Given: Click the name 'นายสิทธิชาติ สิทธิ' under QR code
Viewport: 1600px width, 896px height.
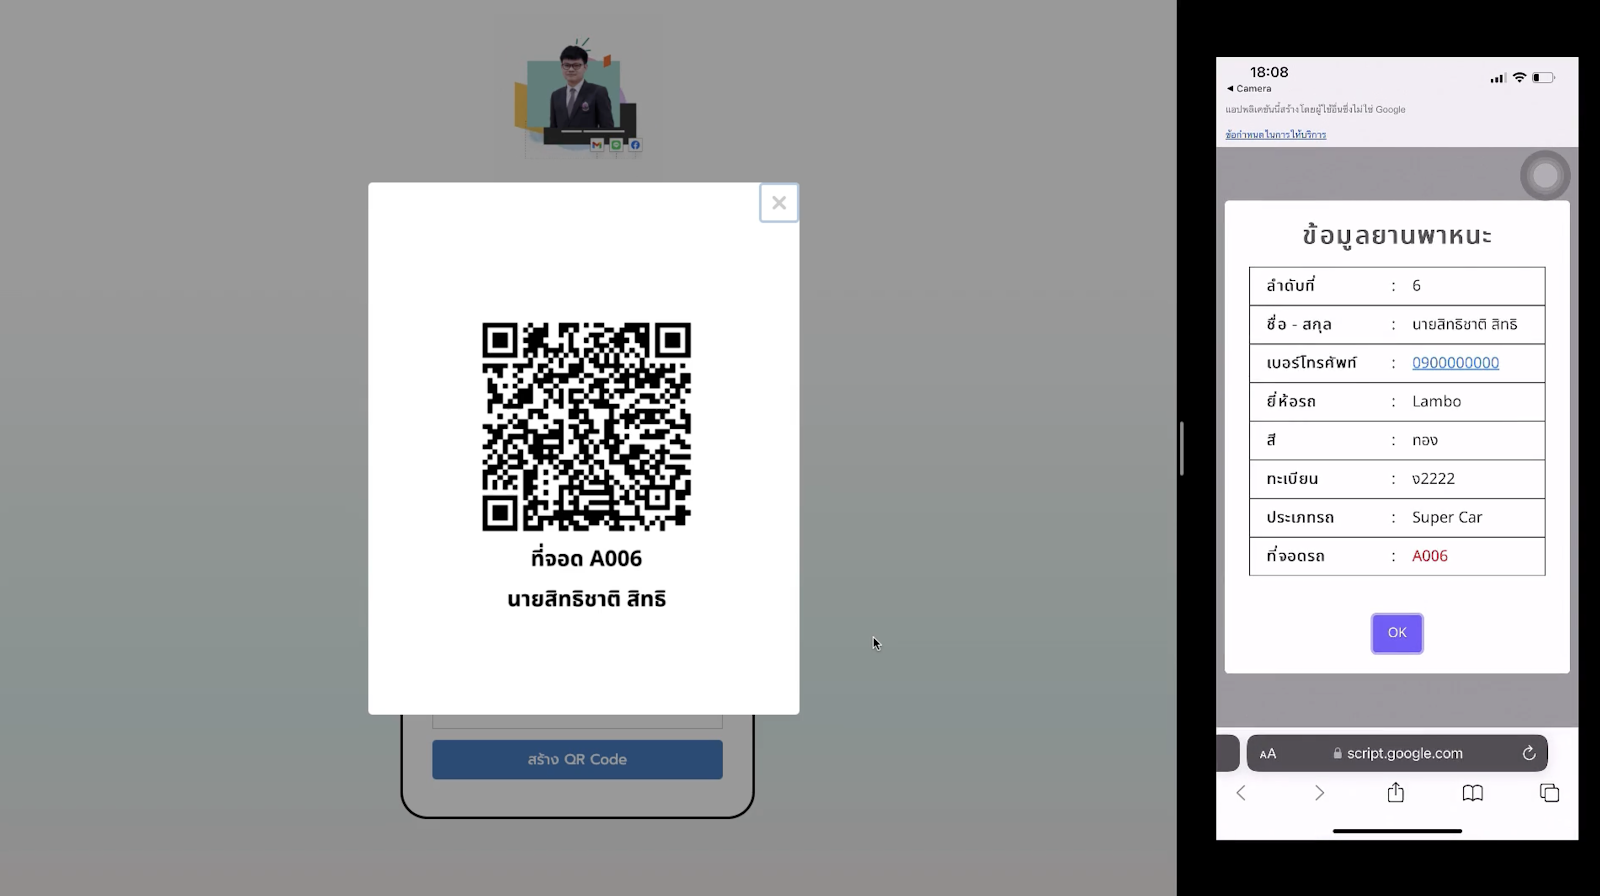Looking at the screenshot, I should [586, 599].
